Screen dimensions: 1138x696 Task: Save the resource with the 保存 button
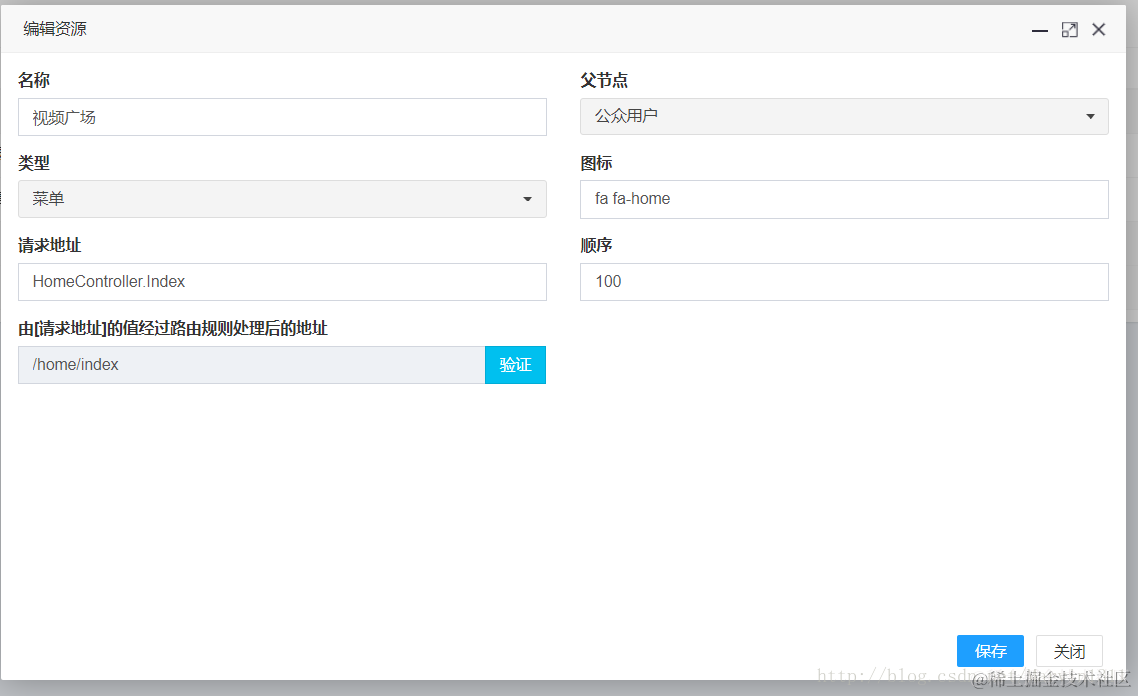coord(990,651)
